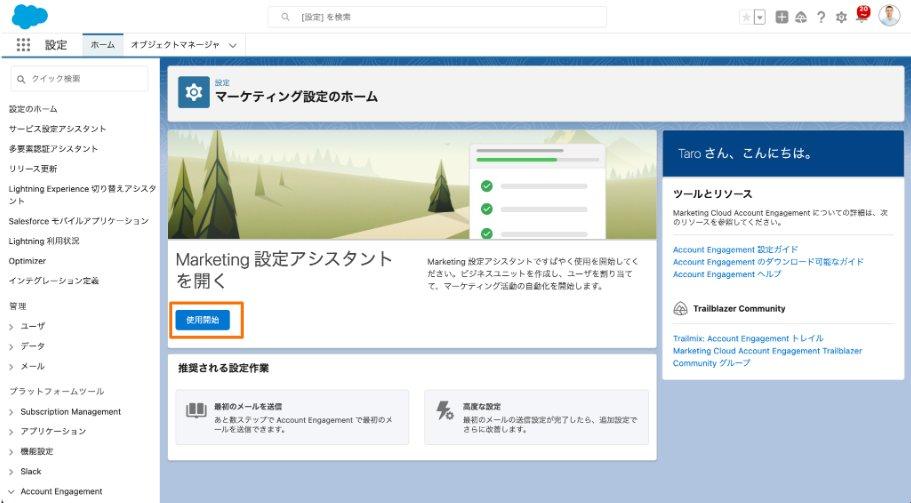Open the notifications bell icon

click(863, 15)
